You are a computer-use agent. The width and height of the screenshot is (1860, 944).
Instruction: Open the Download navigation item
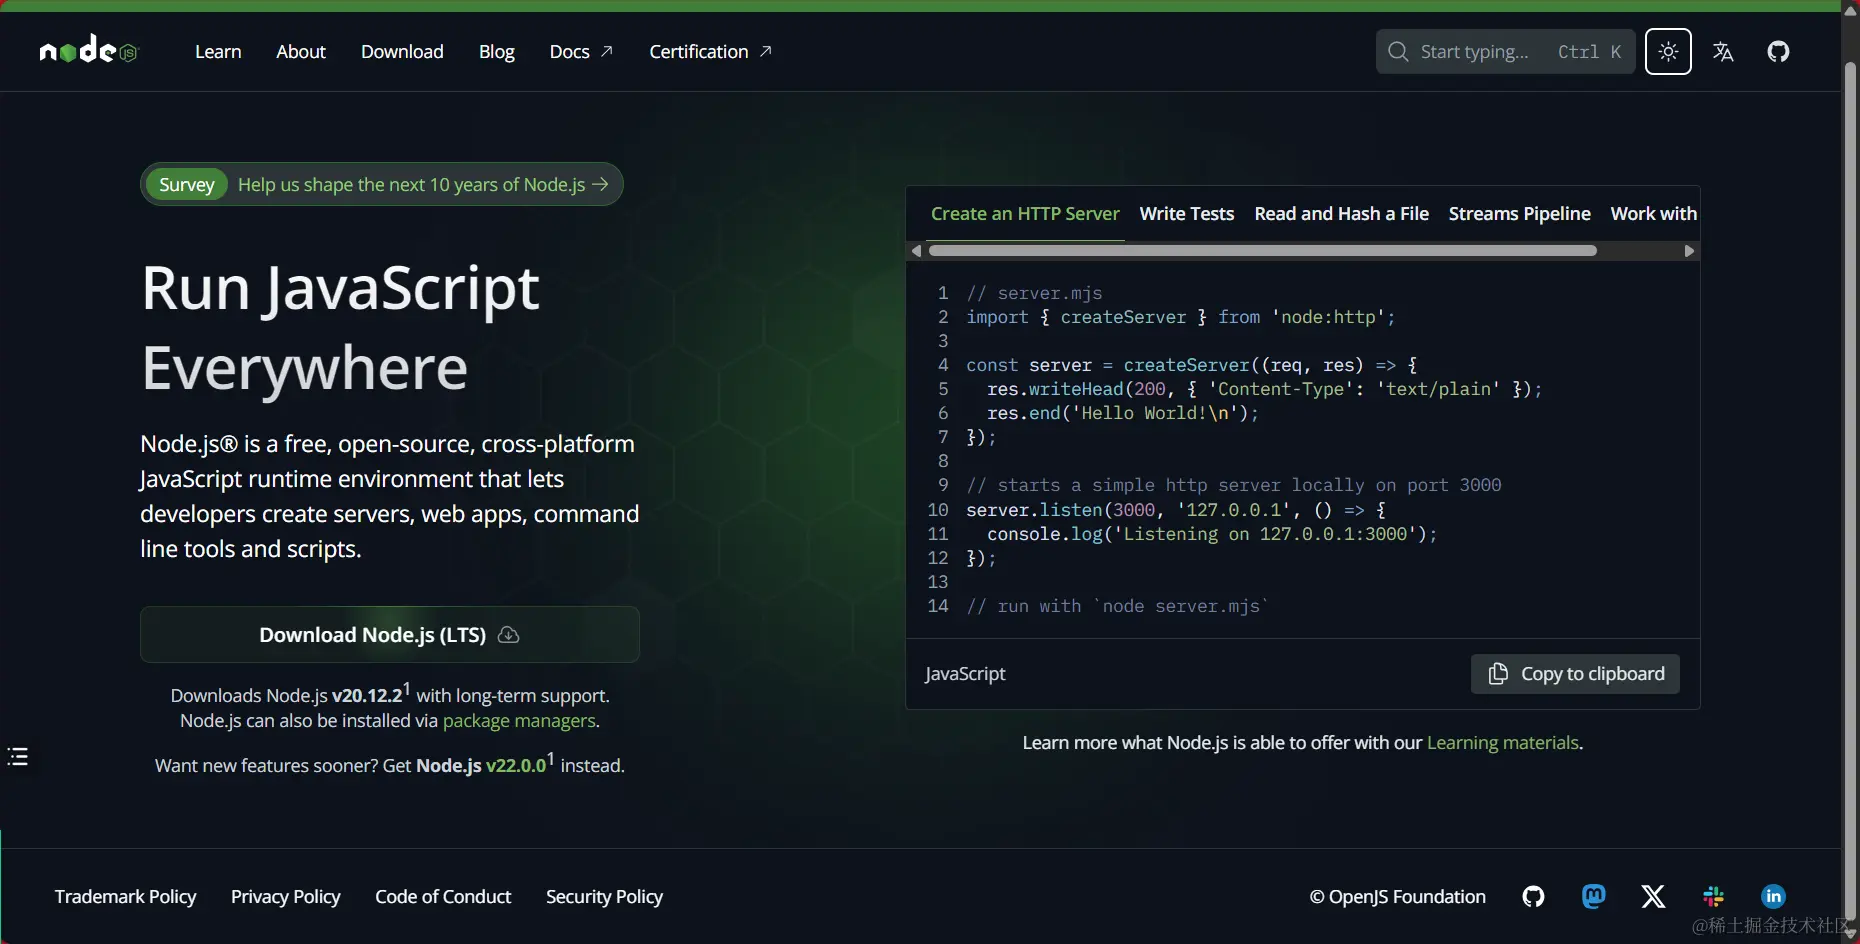click(x=402, y=52)
